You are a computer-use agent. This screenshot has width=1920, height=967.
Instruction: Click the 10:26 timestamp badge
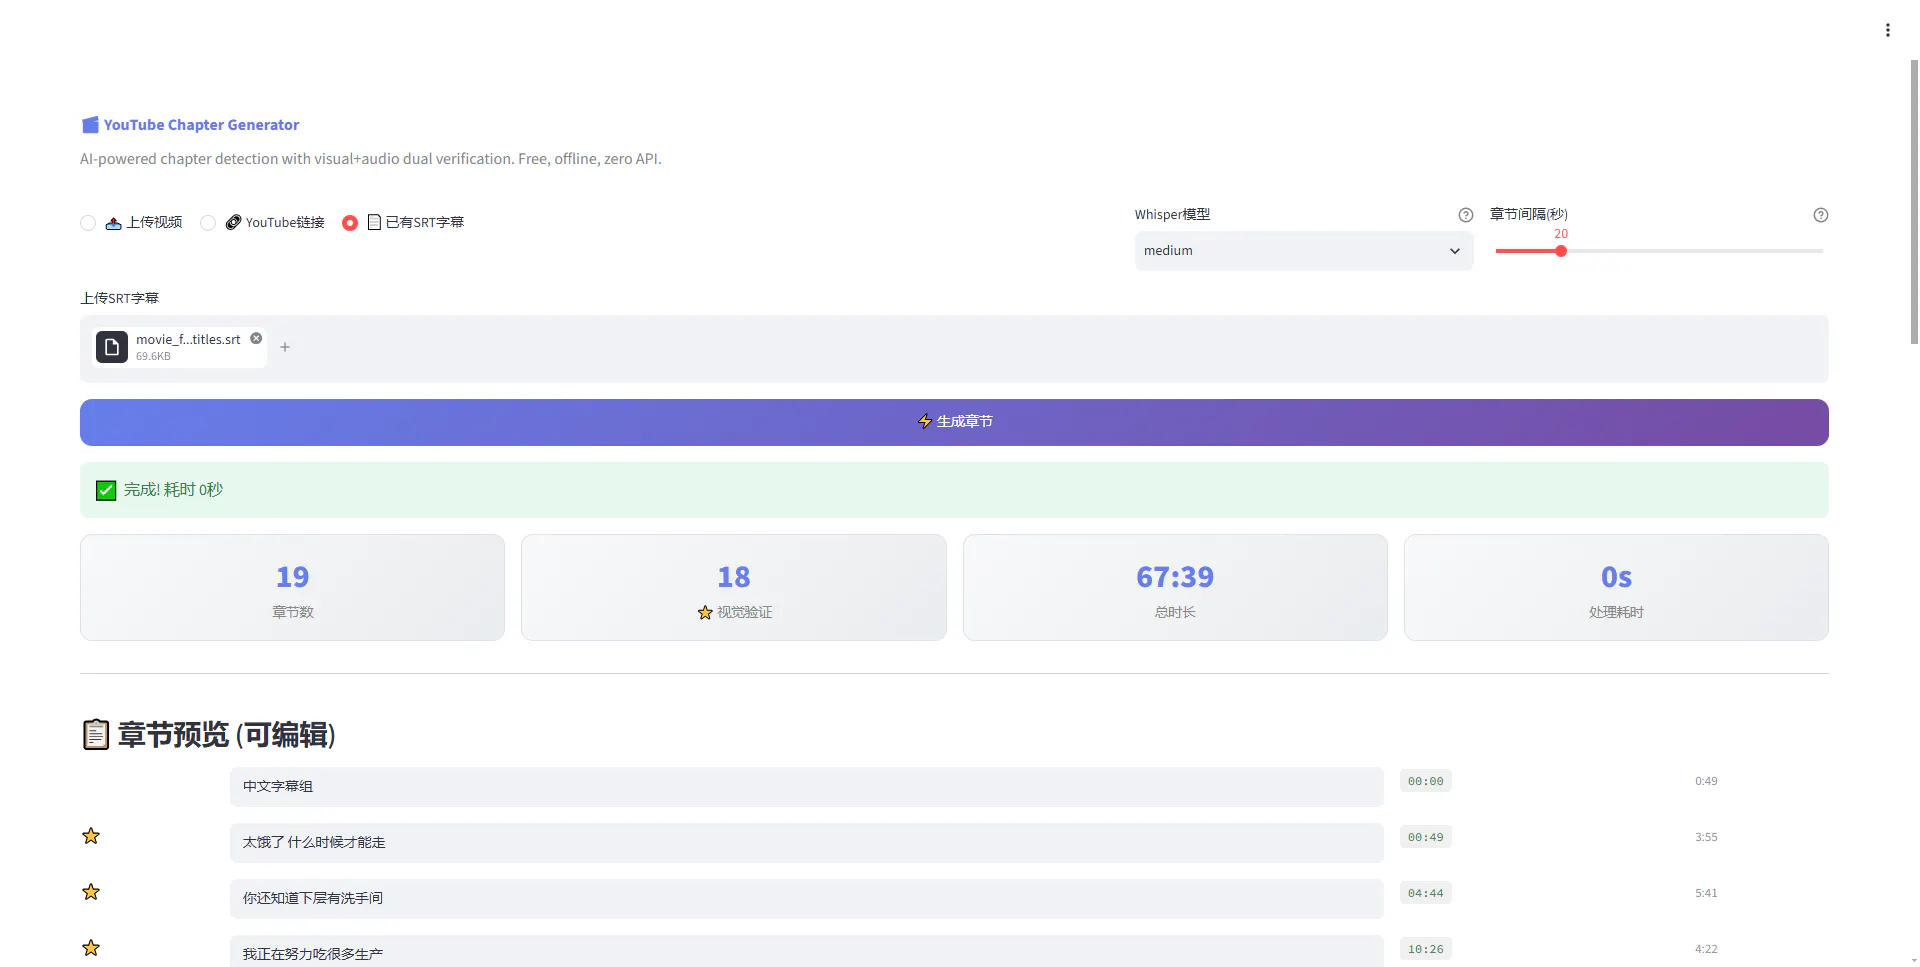tap(1426, 949)
